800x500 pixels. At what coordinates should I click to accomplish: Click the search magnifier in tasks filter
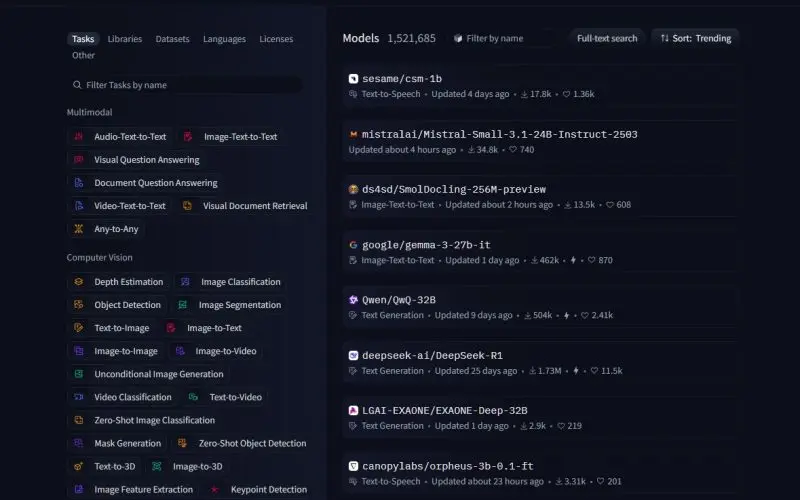(77, 85)
